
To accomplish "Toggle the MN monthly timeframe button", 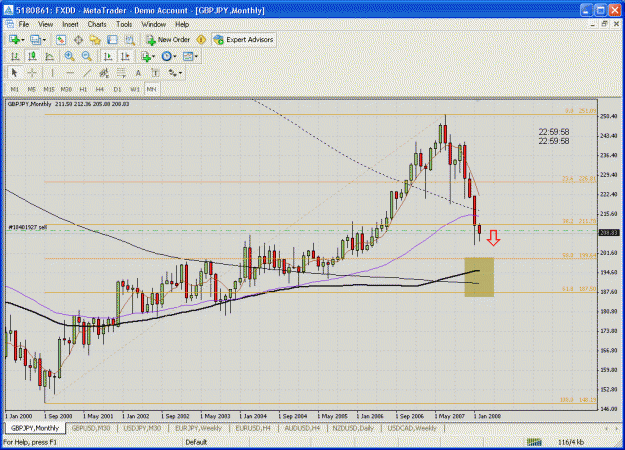I will point(151,89).
